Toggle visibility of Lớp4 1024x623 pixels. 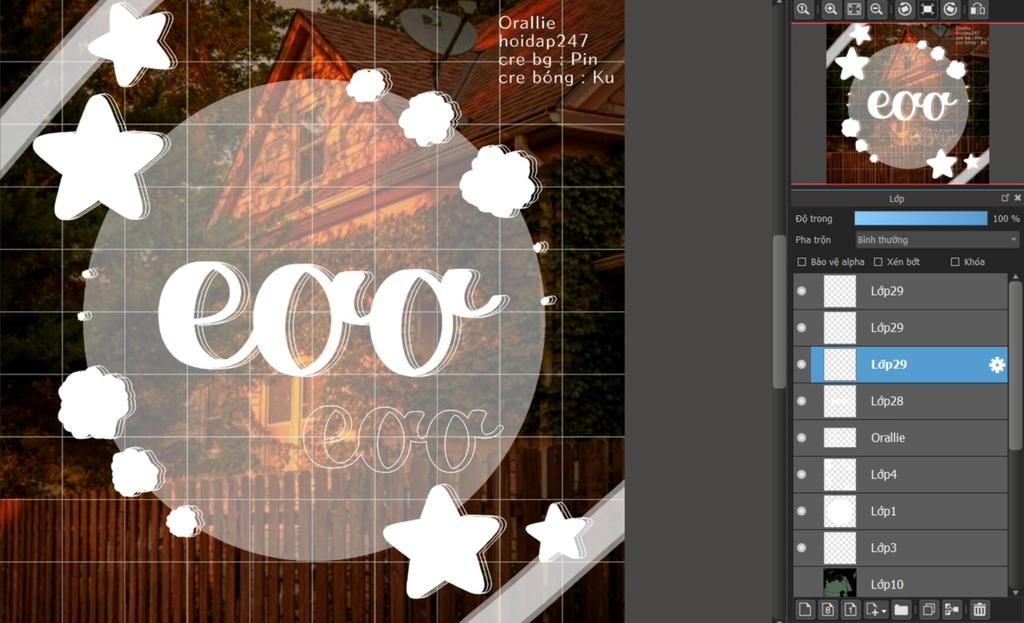coord(802,475)
